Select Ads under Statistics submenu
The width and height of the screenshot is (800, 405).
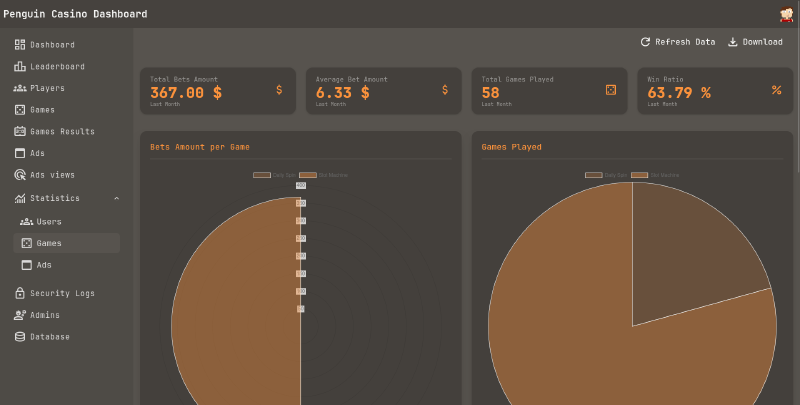tap(44, 265)
